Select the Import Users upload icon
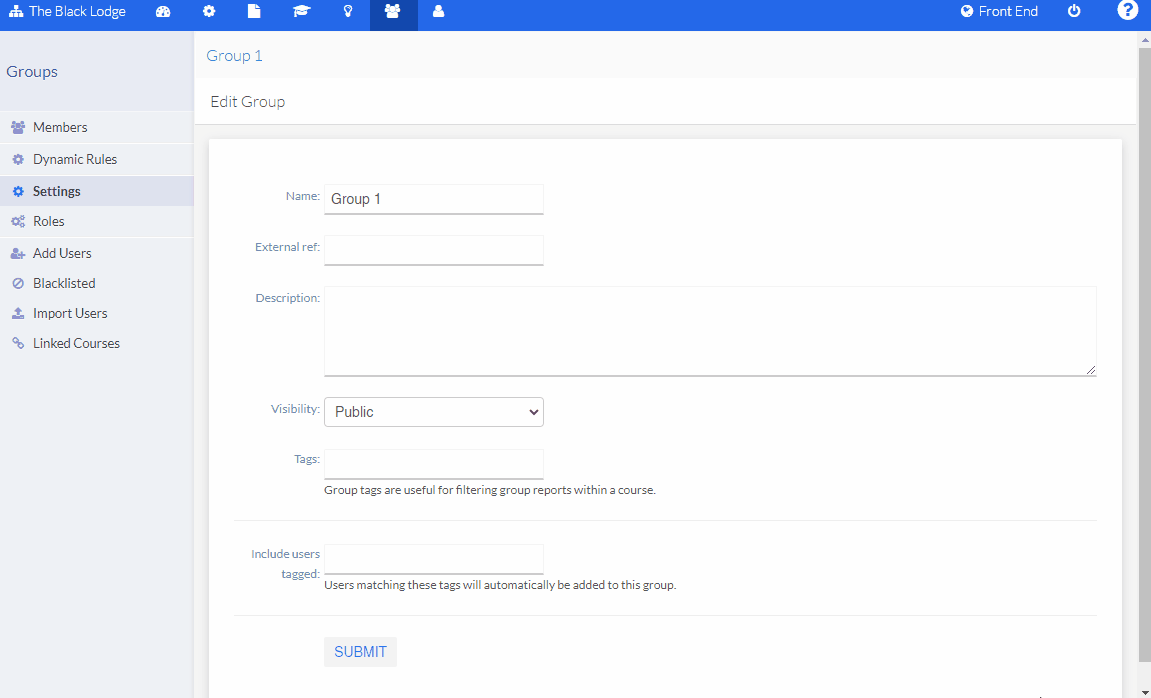Screen dimensions: 1151x698 point(18,312)
